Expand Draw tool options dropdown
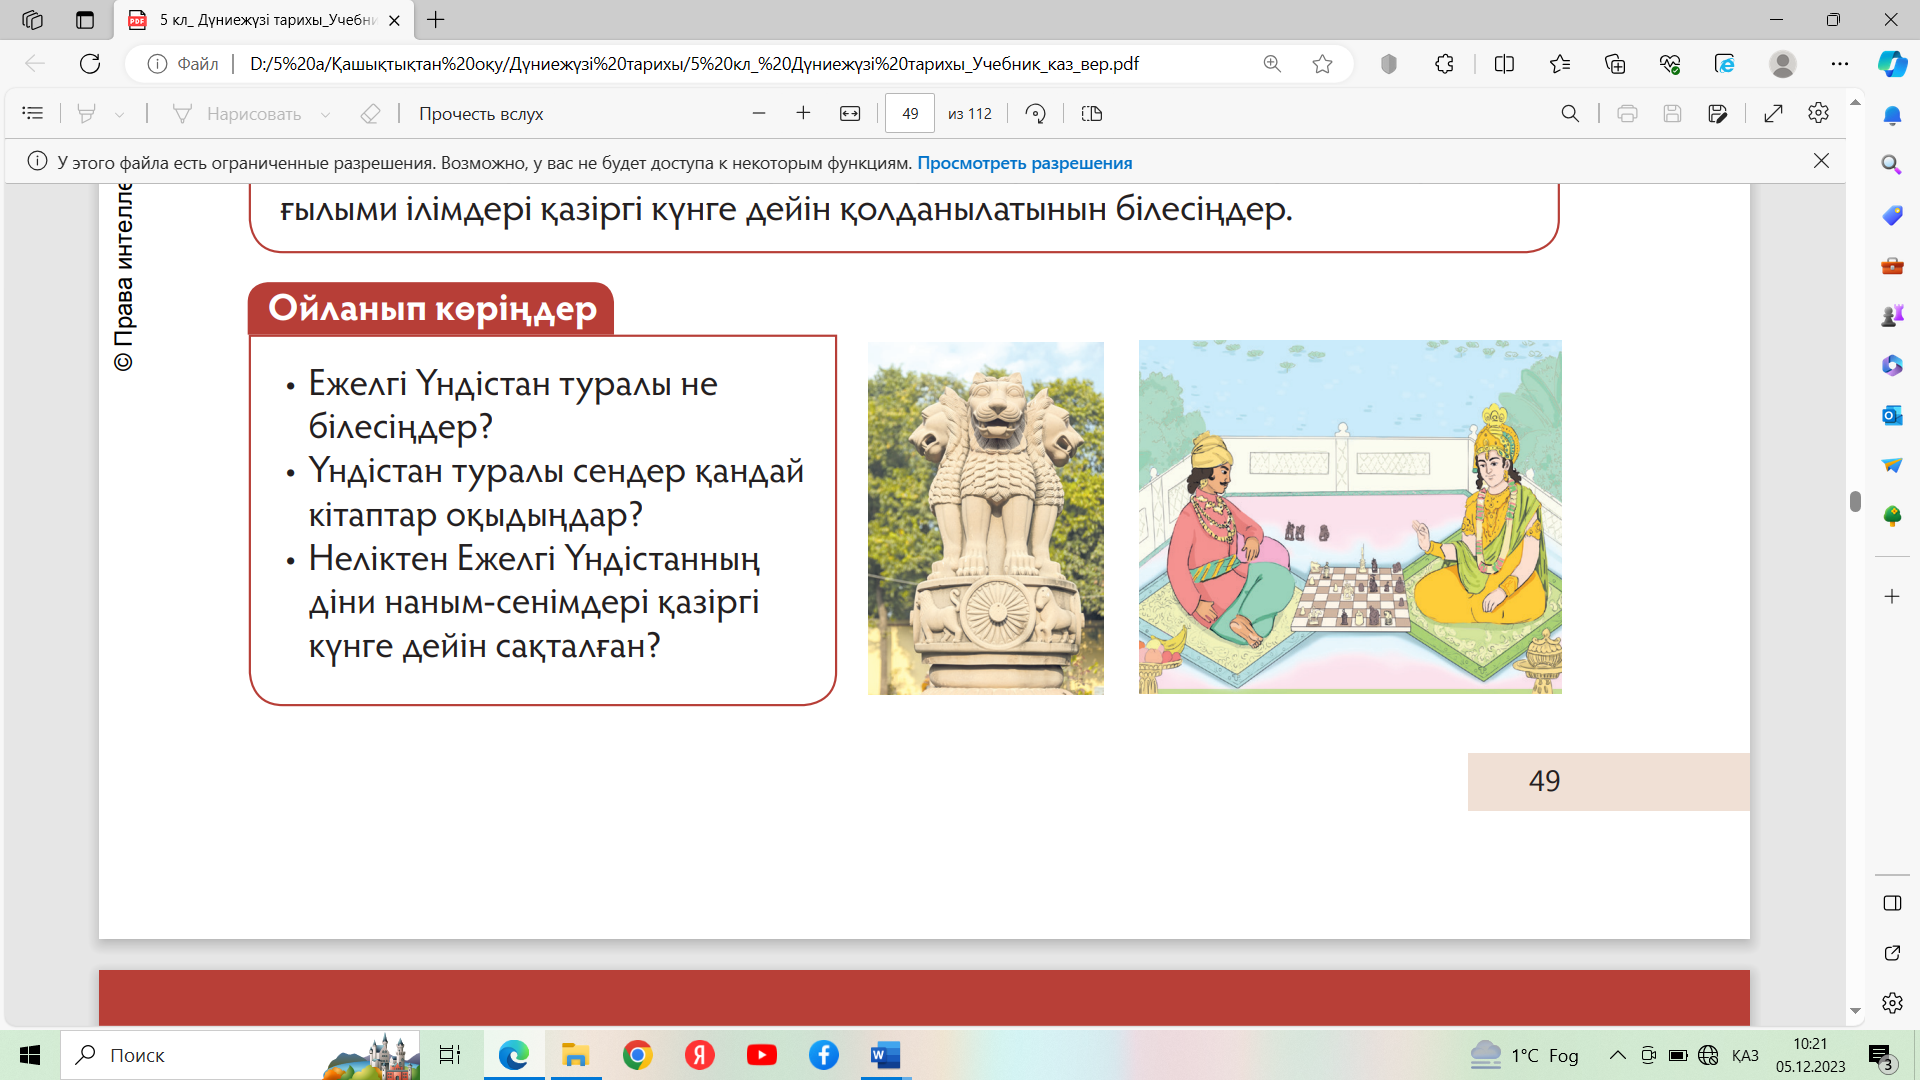The height and width of the screenshot is (1080, 1920). (326, 114)
